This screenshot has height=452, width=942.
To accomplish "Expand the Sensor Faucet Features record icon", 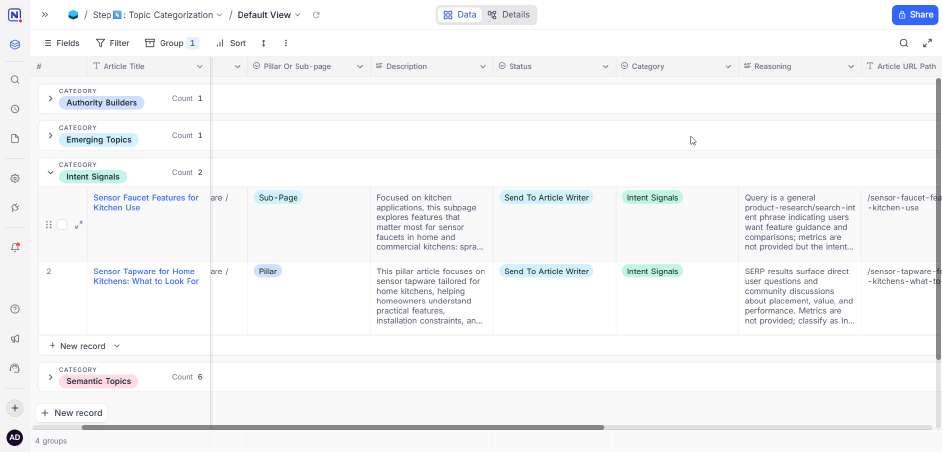I will tap(78, 225).
